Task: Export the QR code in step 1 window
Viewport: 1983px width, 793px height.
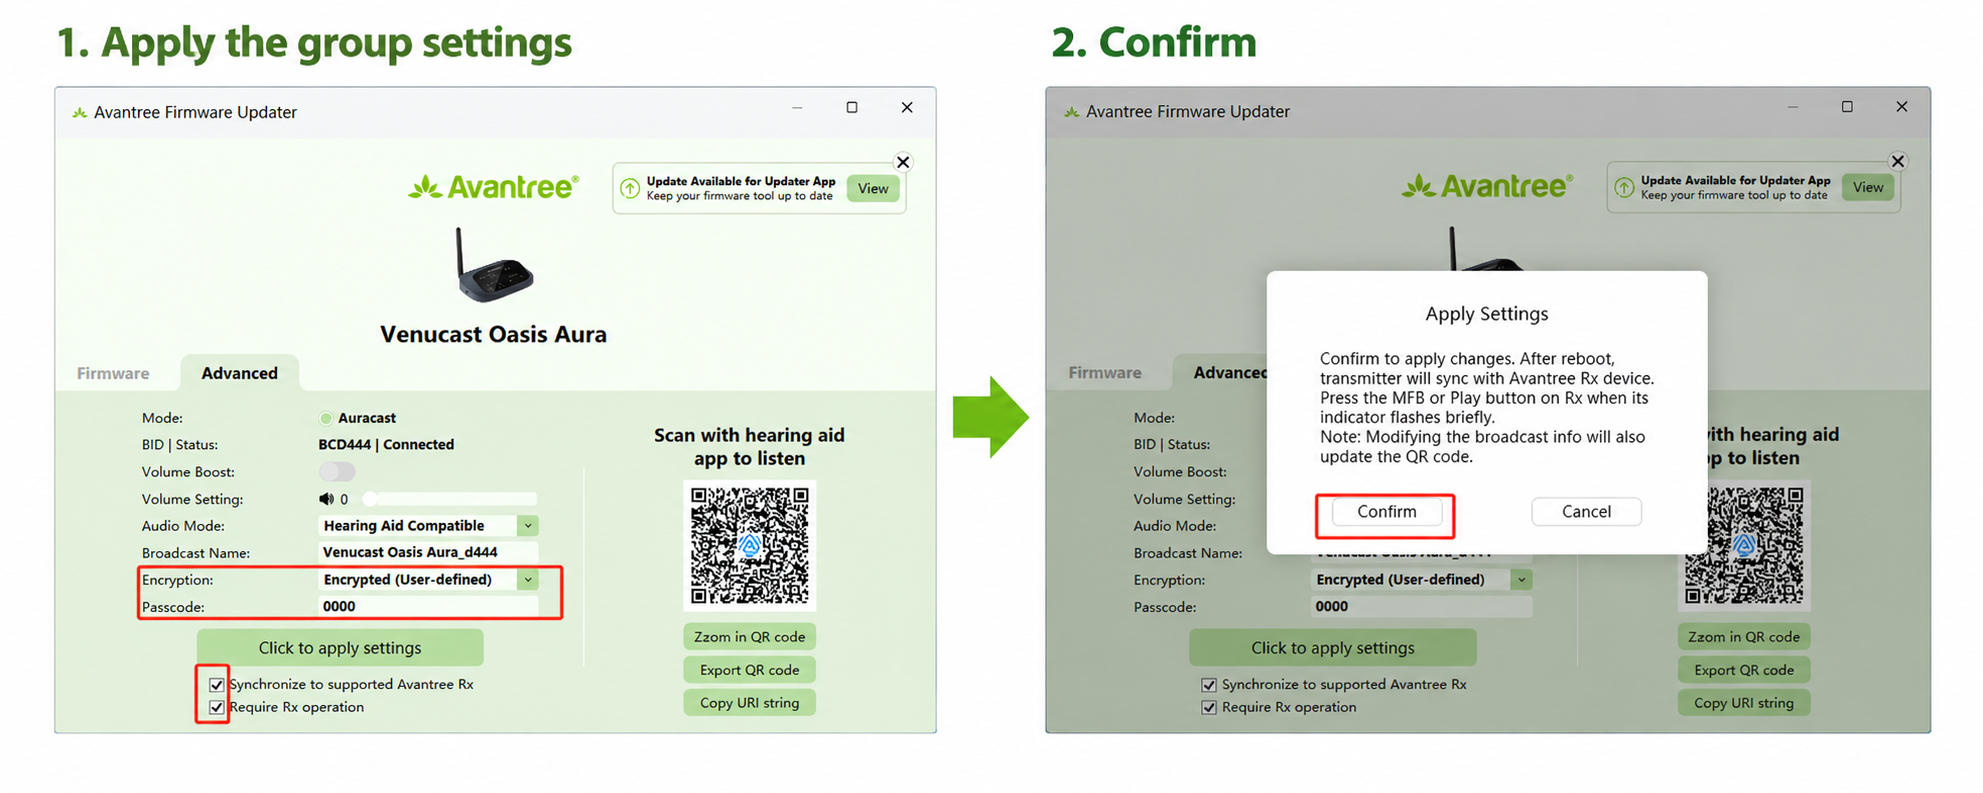Action: click(x=750, y=670)
